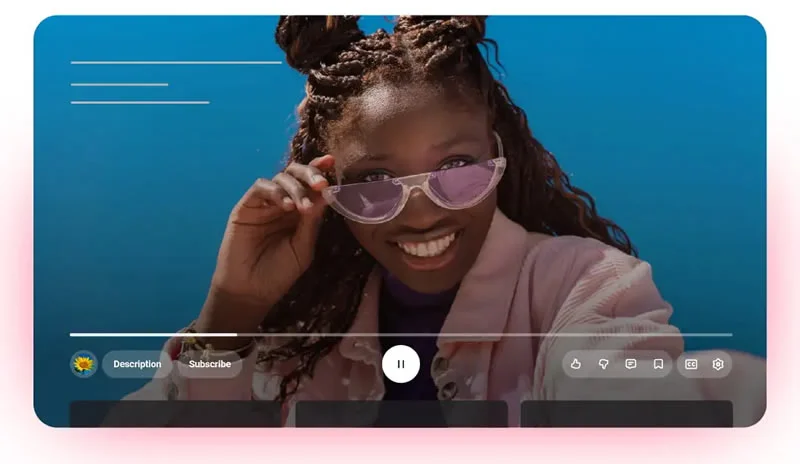The height and width of the screenshot is (464, 800).
Task: Click the end of the played progress
Action: [236, 334]
